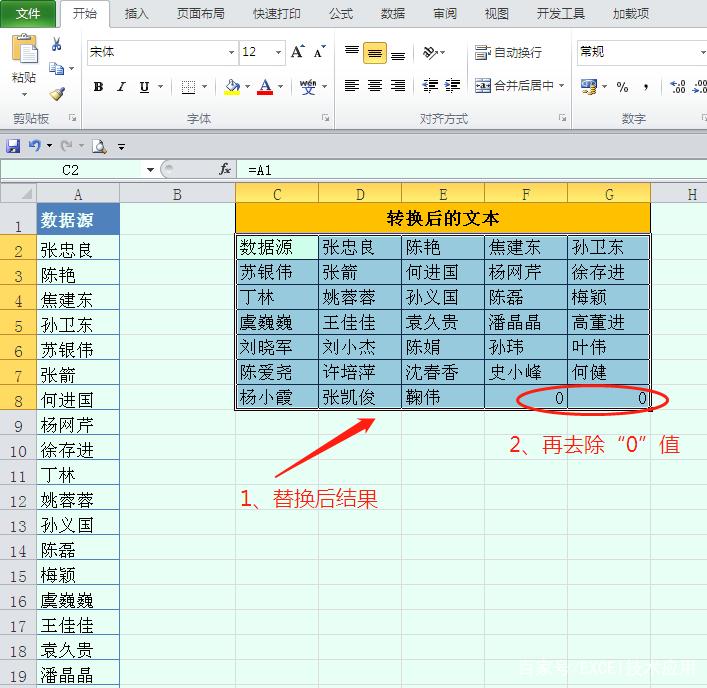Open the Name Box dropdown arrow
Screen dimensions: 707x688
[150, 170]
